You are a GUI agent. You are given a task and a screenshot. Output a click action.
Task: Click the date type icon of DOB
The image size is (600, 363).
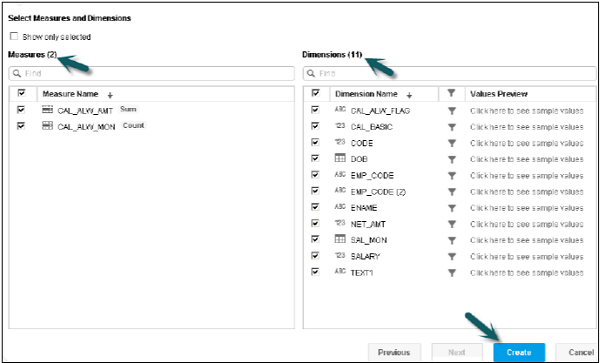click(x=340, y=158)
